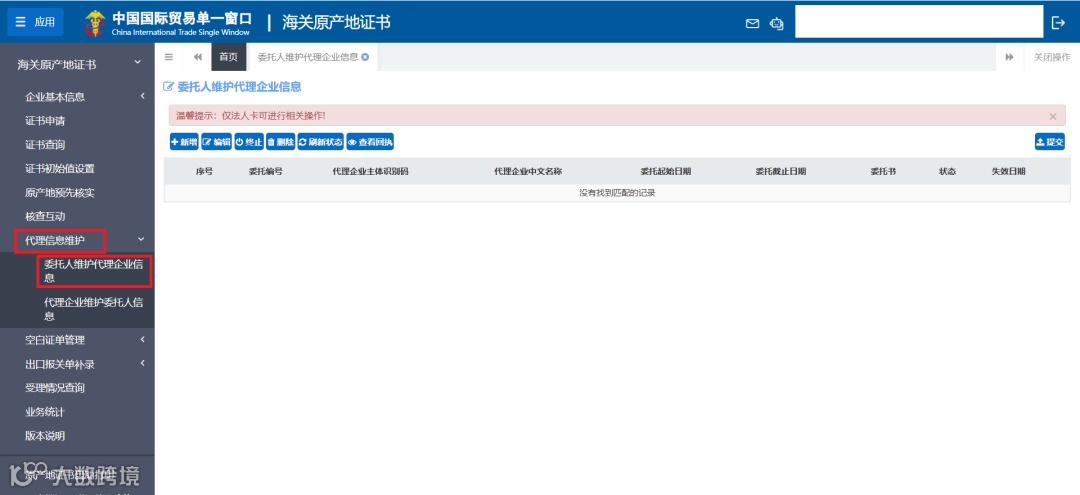Click the 委托人维护代理企业信息 page heading

239,87
